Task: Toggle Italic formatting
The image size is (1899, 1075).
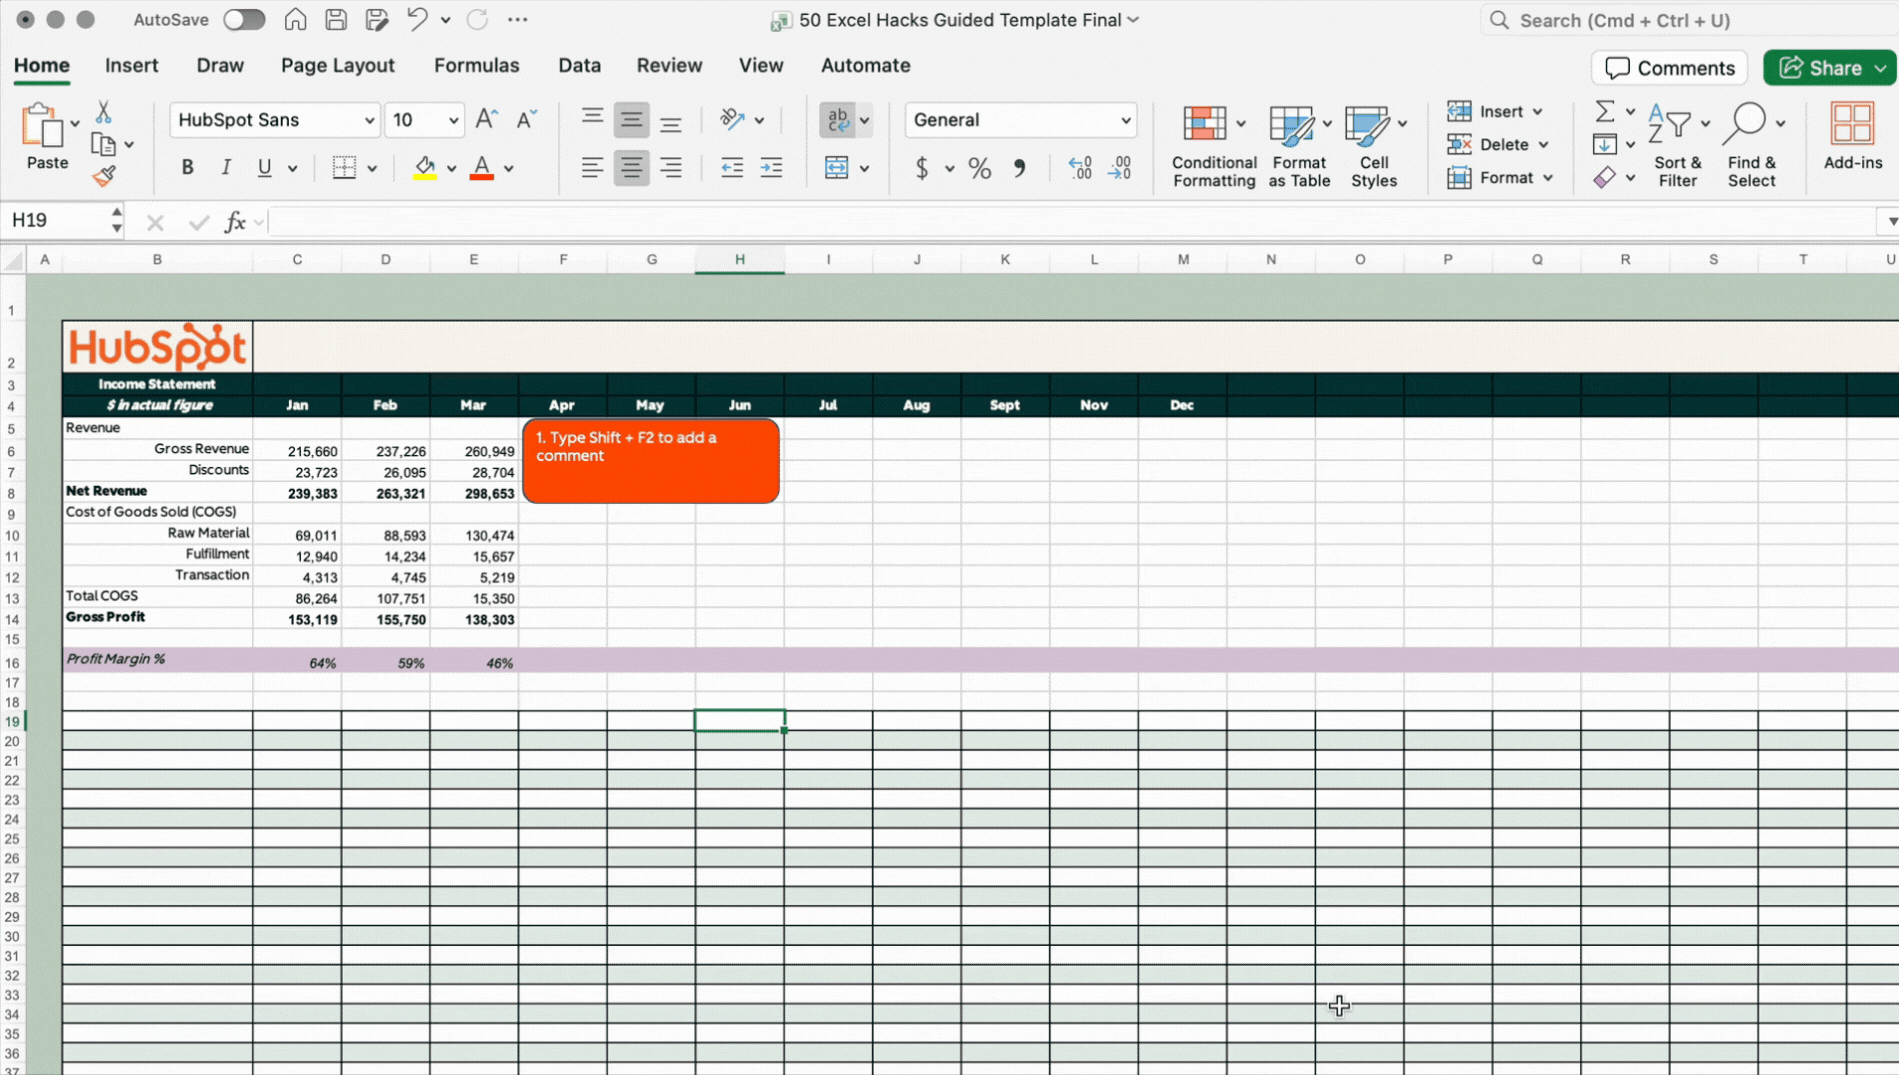Action: click(226, 168)
